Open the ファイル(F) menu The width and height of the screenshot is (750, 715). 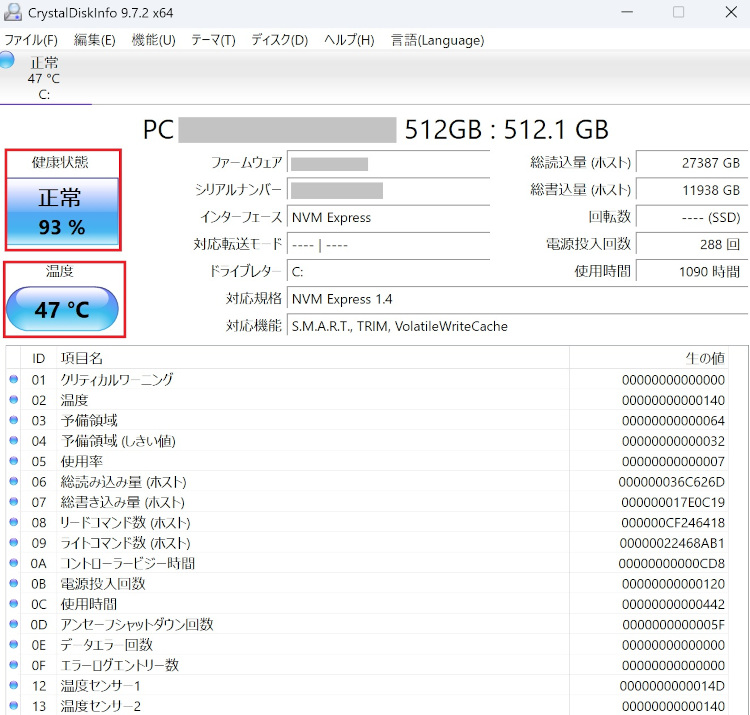click(x=31, y=40)
